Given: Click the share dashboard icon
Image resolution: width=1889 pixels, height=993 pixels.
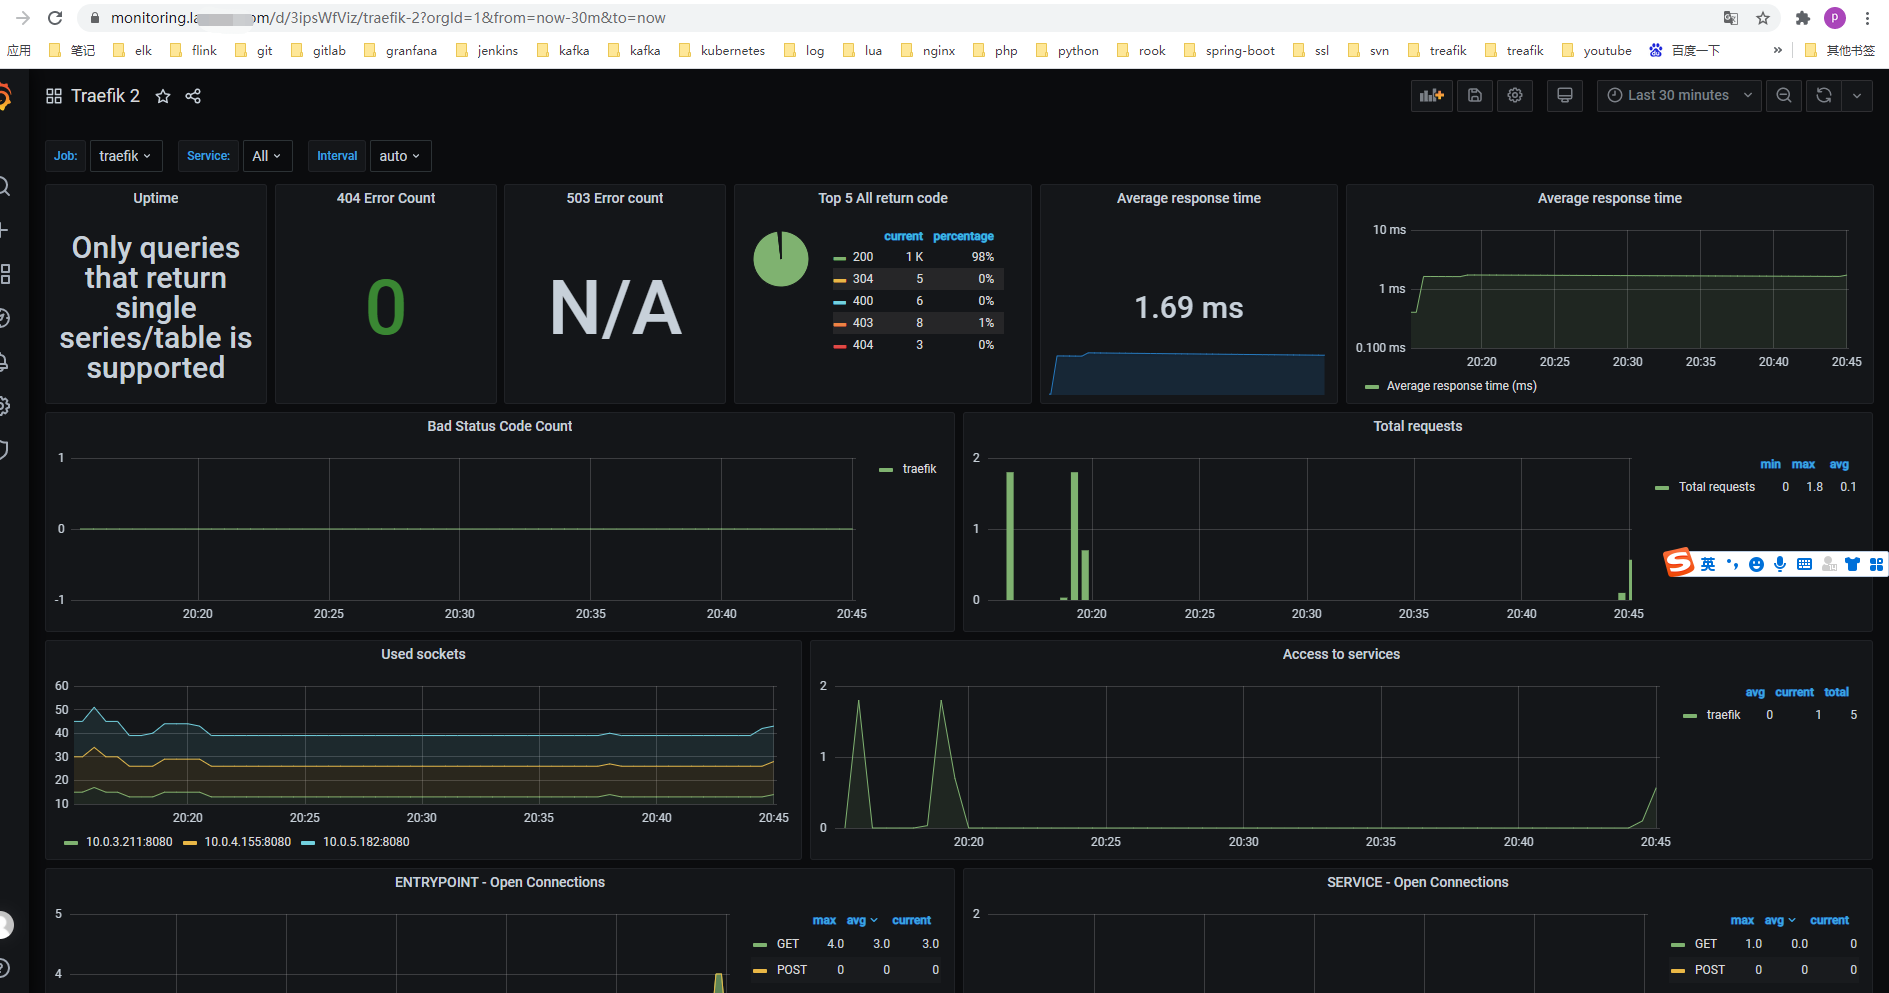Looking at the screenshot, I should [193, 96].
